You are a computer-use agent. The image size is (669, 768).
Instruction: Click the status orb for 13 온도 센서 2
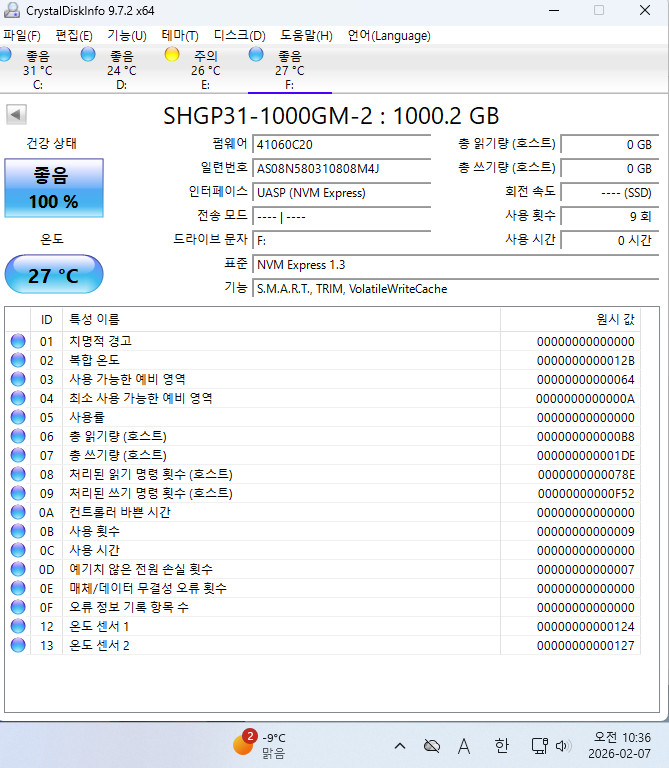(x=18, y=645)
